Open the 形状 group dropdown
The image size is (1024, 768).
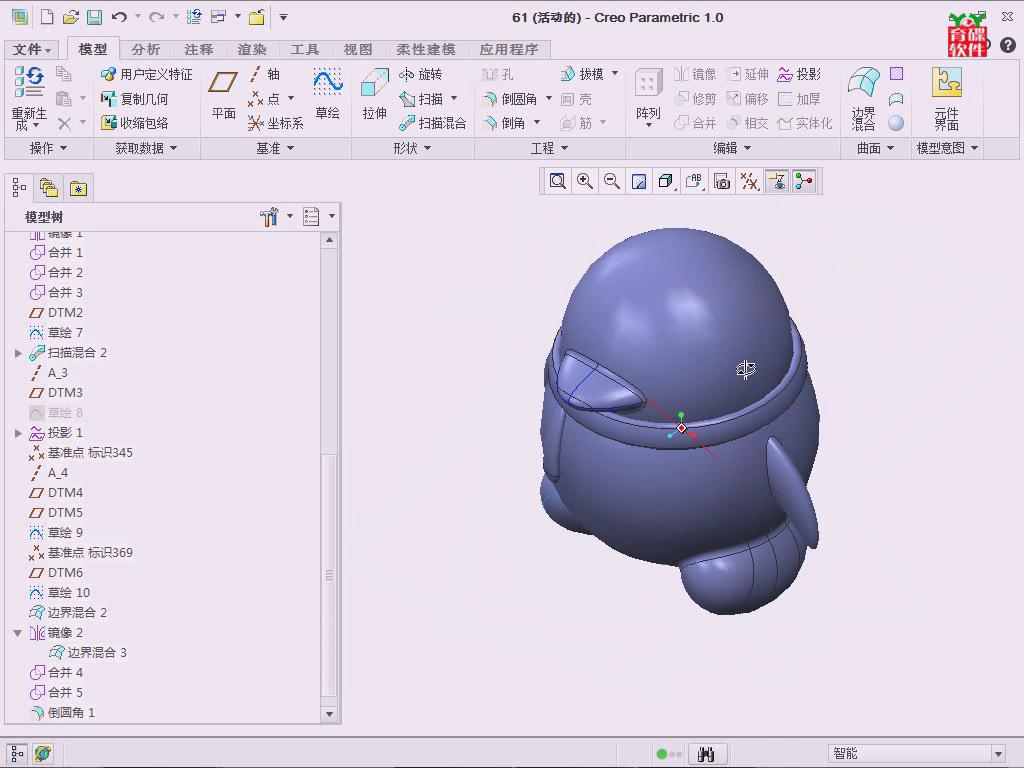412,148
